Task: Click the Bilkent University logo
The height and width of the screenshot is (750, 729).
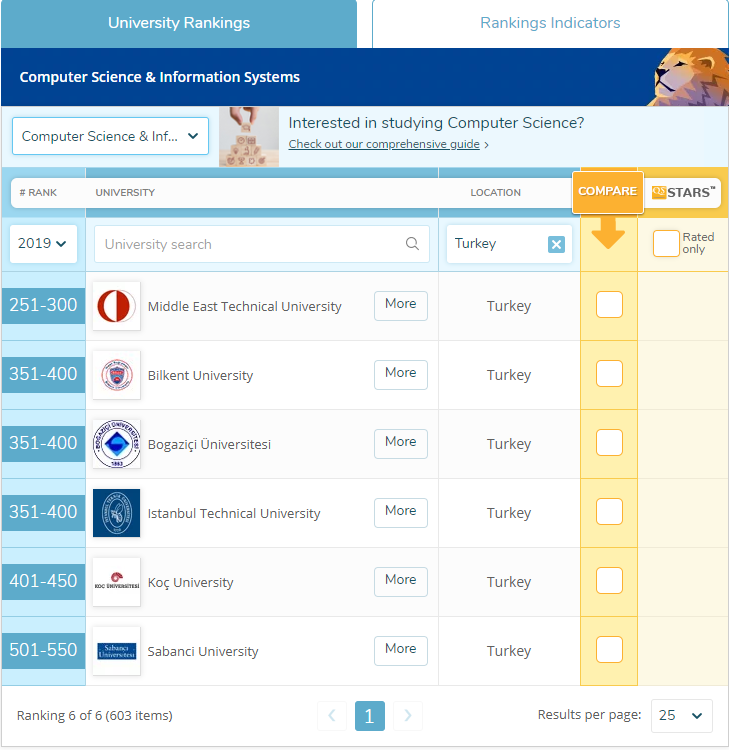Action: coord(116,375)
